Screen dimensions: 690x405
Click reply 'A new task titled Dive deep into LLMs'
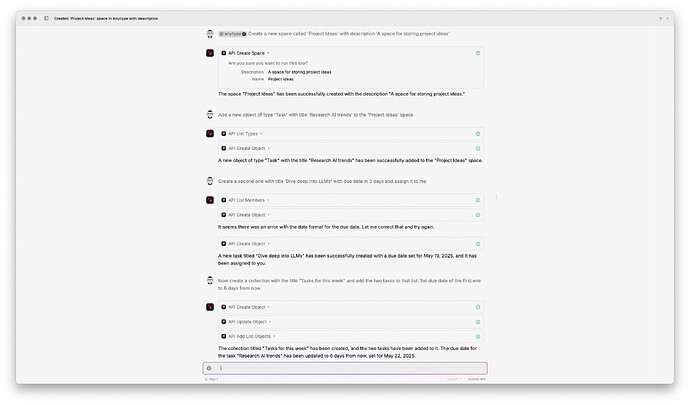coord(347,259)
